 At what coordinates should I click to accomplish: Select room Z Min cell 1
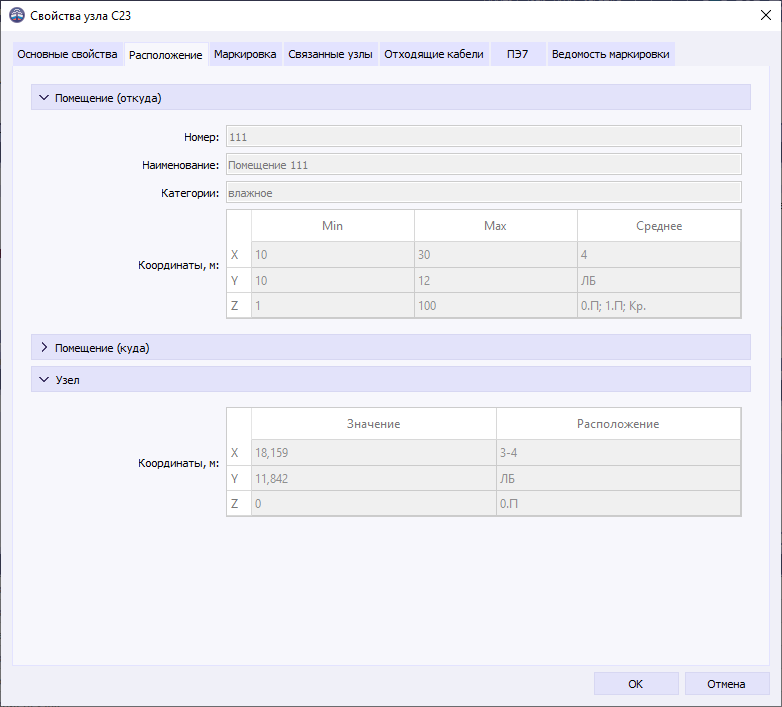(x=333, y=305)
